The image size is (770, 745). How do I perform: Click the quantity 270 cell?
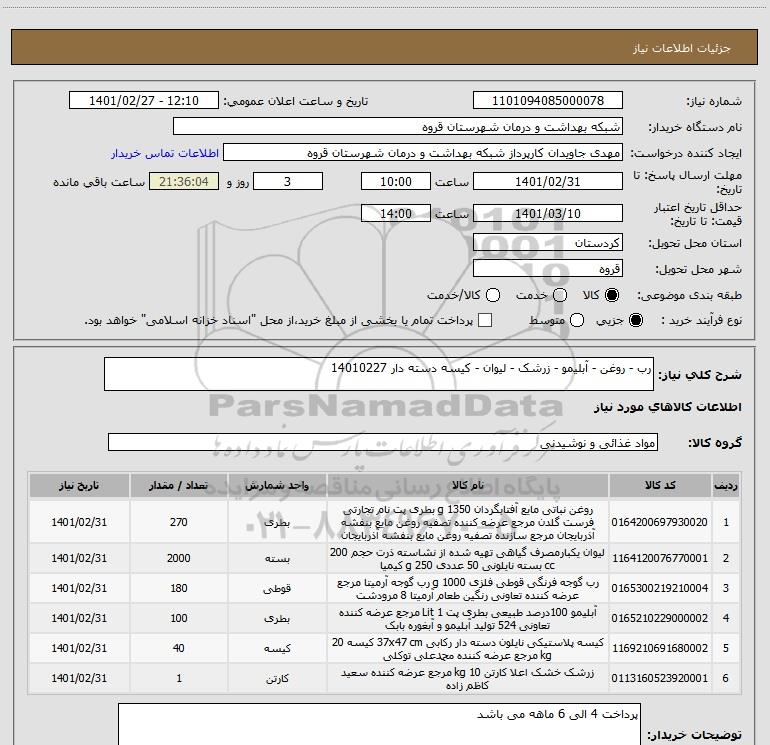coord(179,522)
